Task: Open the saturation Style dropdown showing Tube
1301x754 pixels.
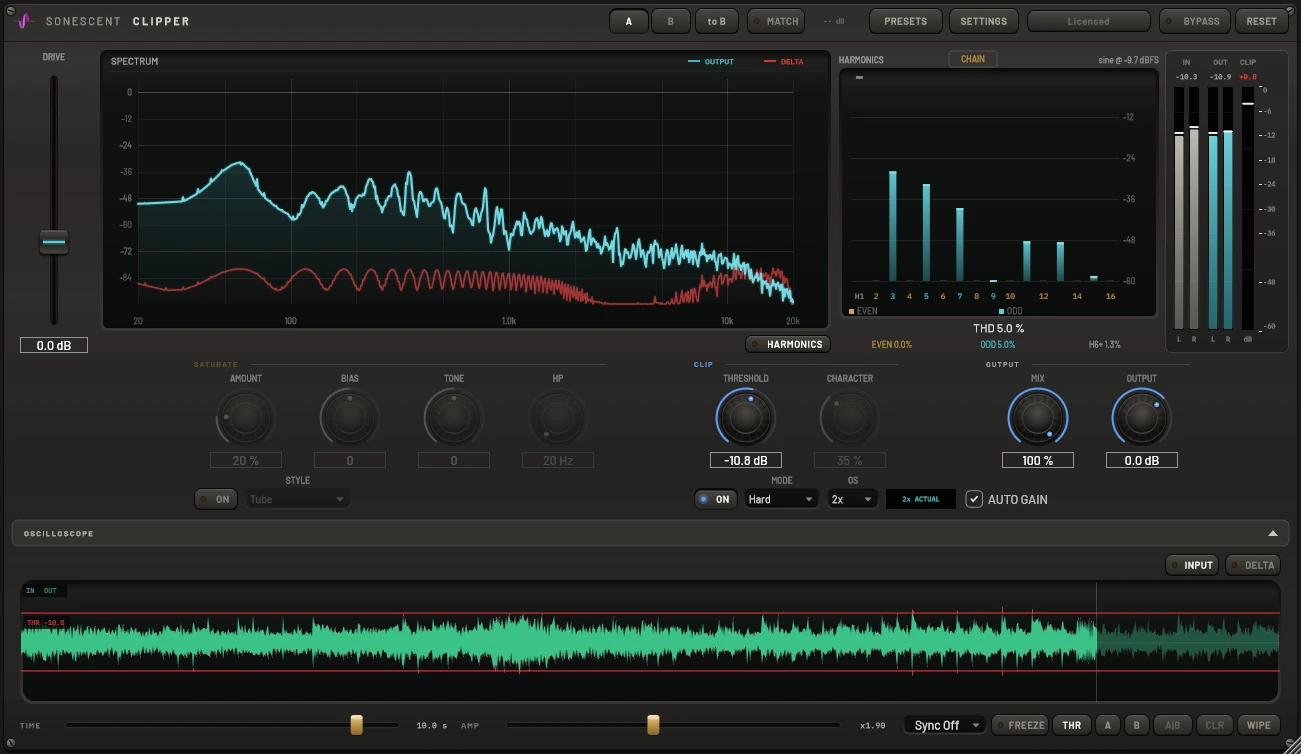Action: [x=298, y=499]
